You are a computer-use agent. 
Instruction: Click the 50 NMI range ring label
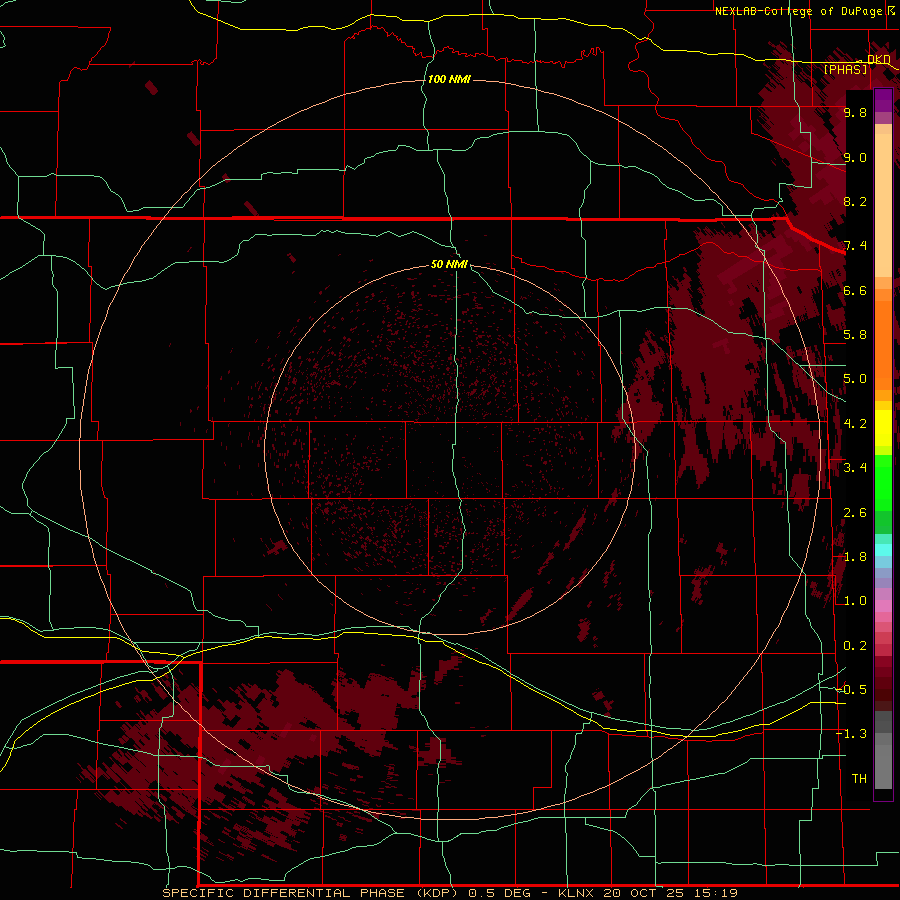(x=449, y=264)
